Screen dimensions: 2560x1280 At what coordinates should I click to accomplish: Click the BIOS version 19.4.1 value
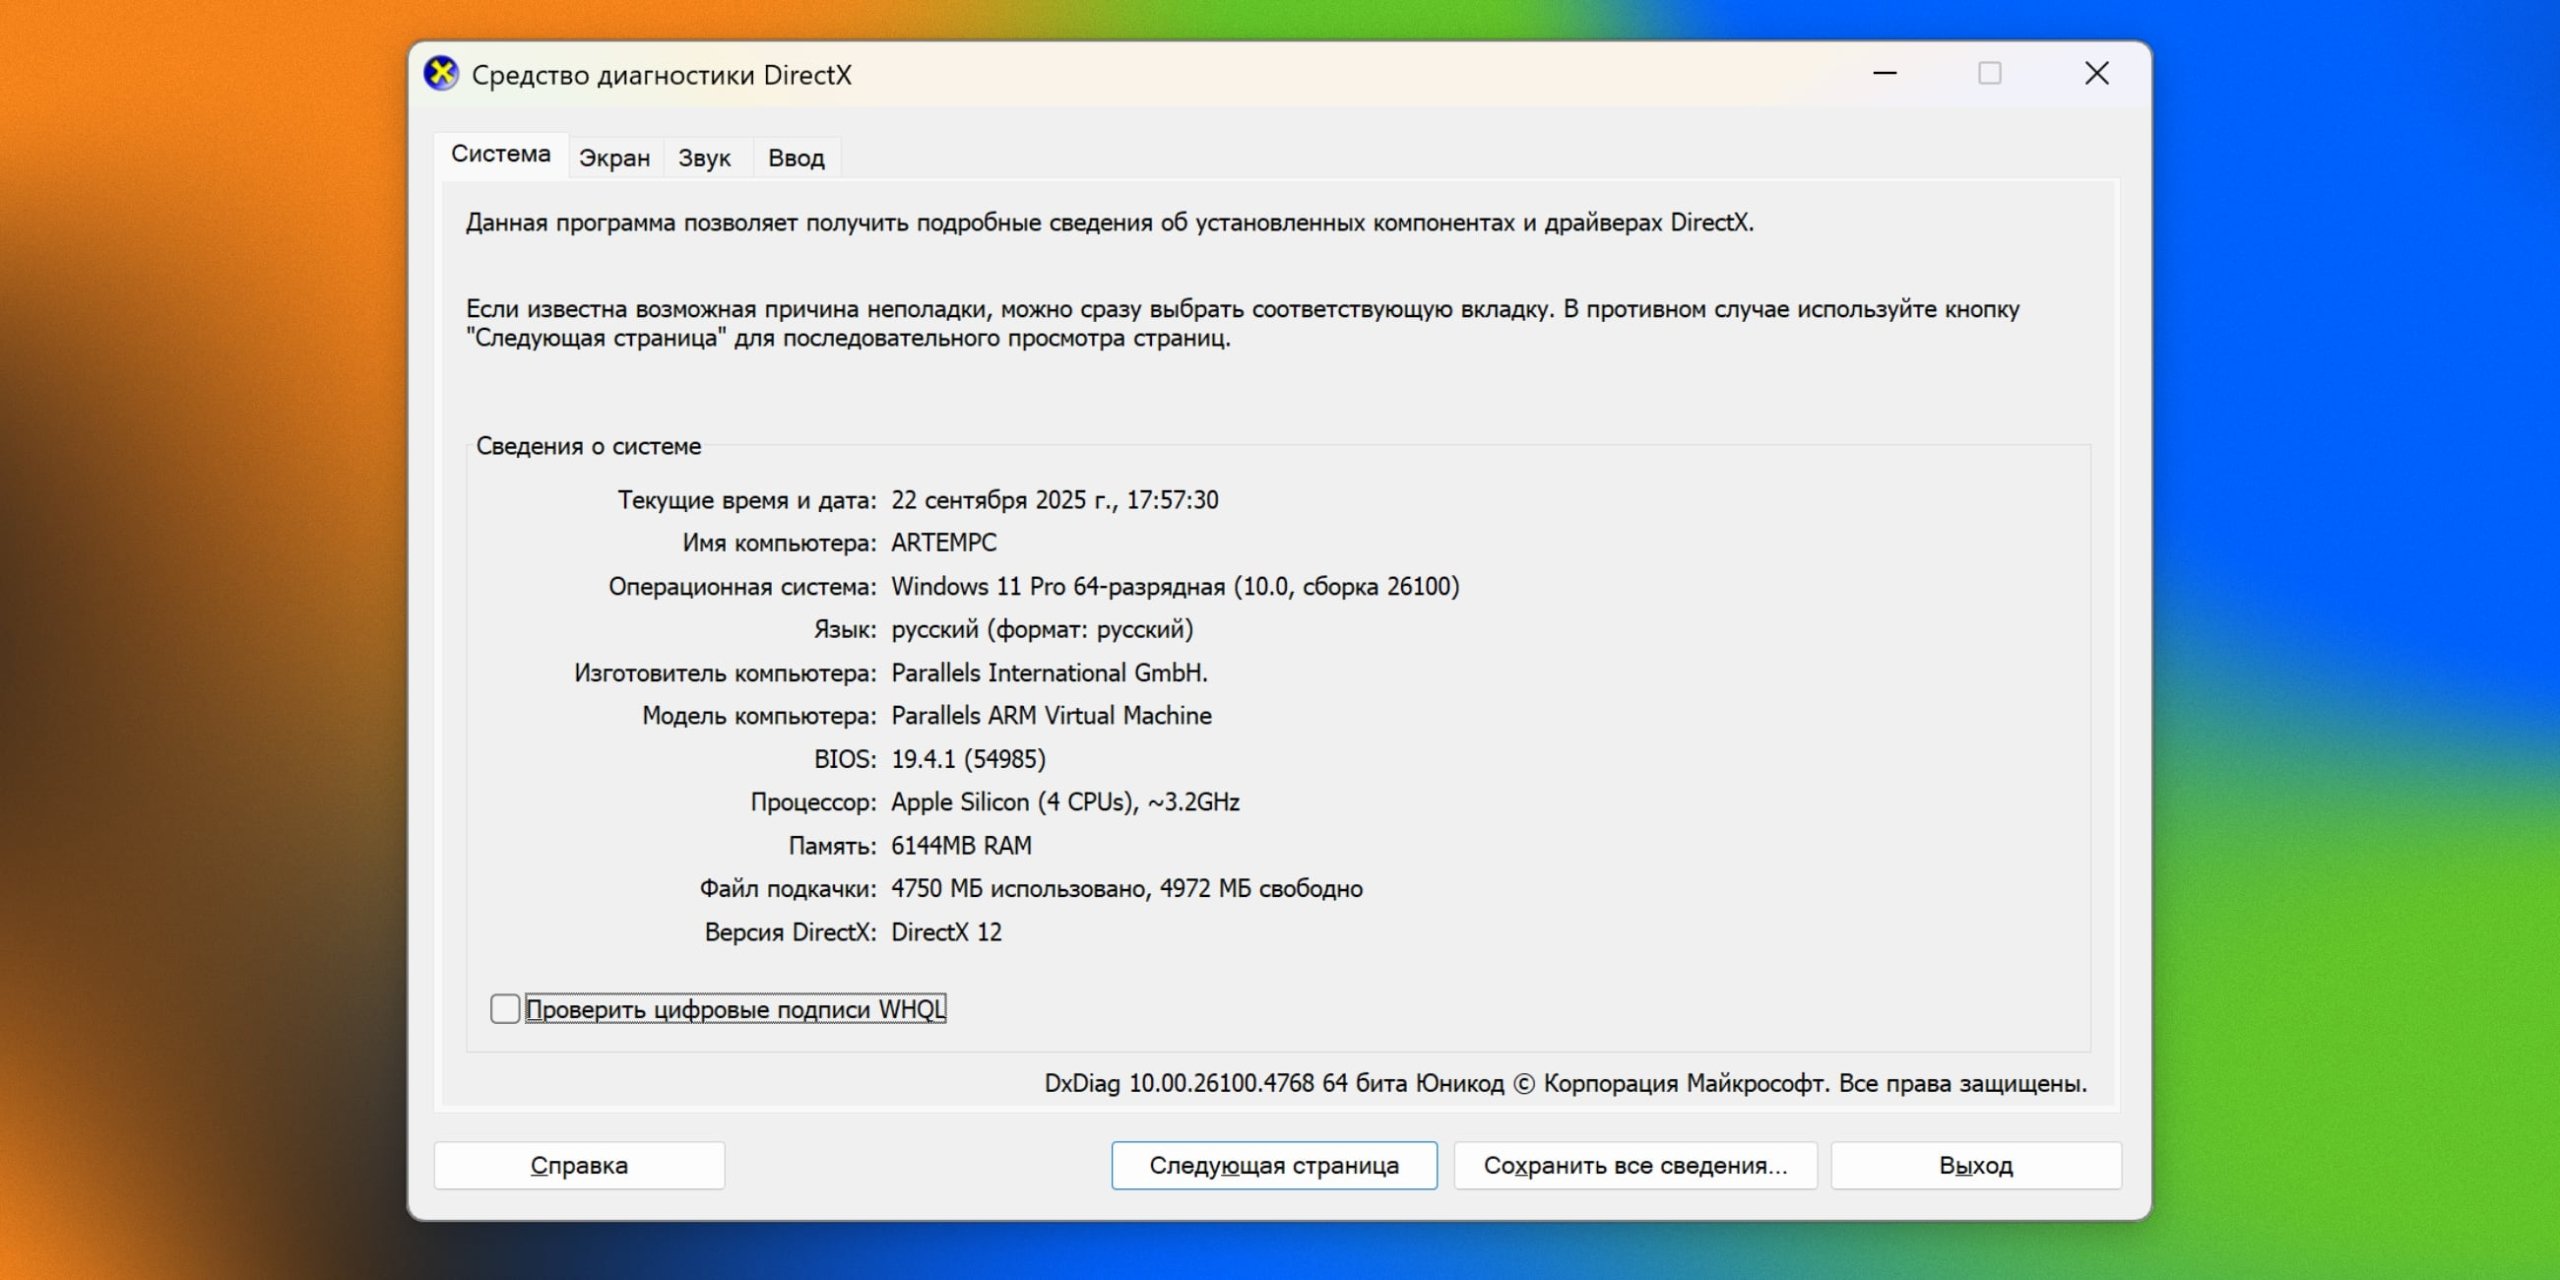pos(969,758)
